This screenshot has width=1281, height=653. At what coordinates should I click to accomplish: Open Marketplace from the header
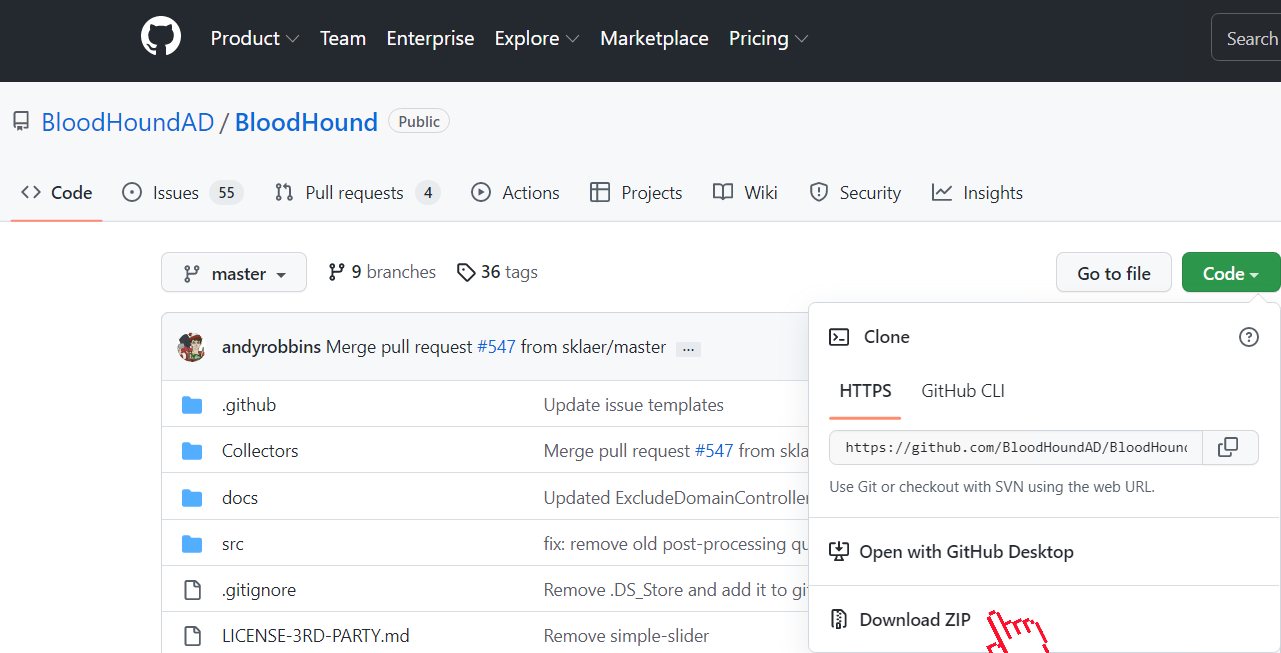point(654,38)
